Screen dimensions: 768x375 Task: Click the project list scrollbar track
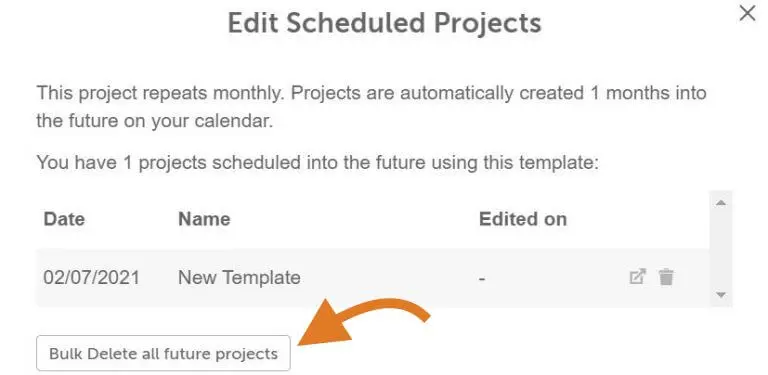click(720, 249)
